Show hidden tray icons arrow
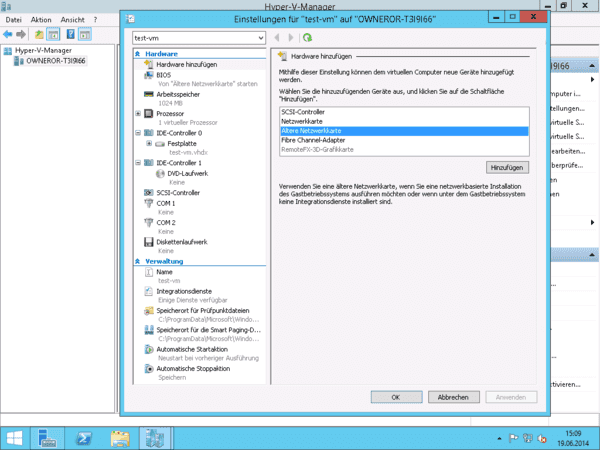The width and height of the screenshot is (600, 450). point(499,439)
